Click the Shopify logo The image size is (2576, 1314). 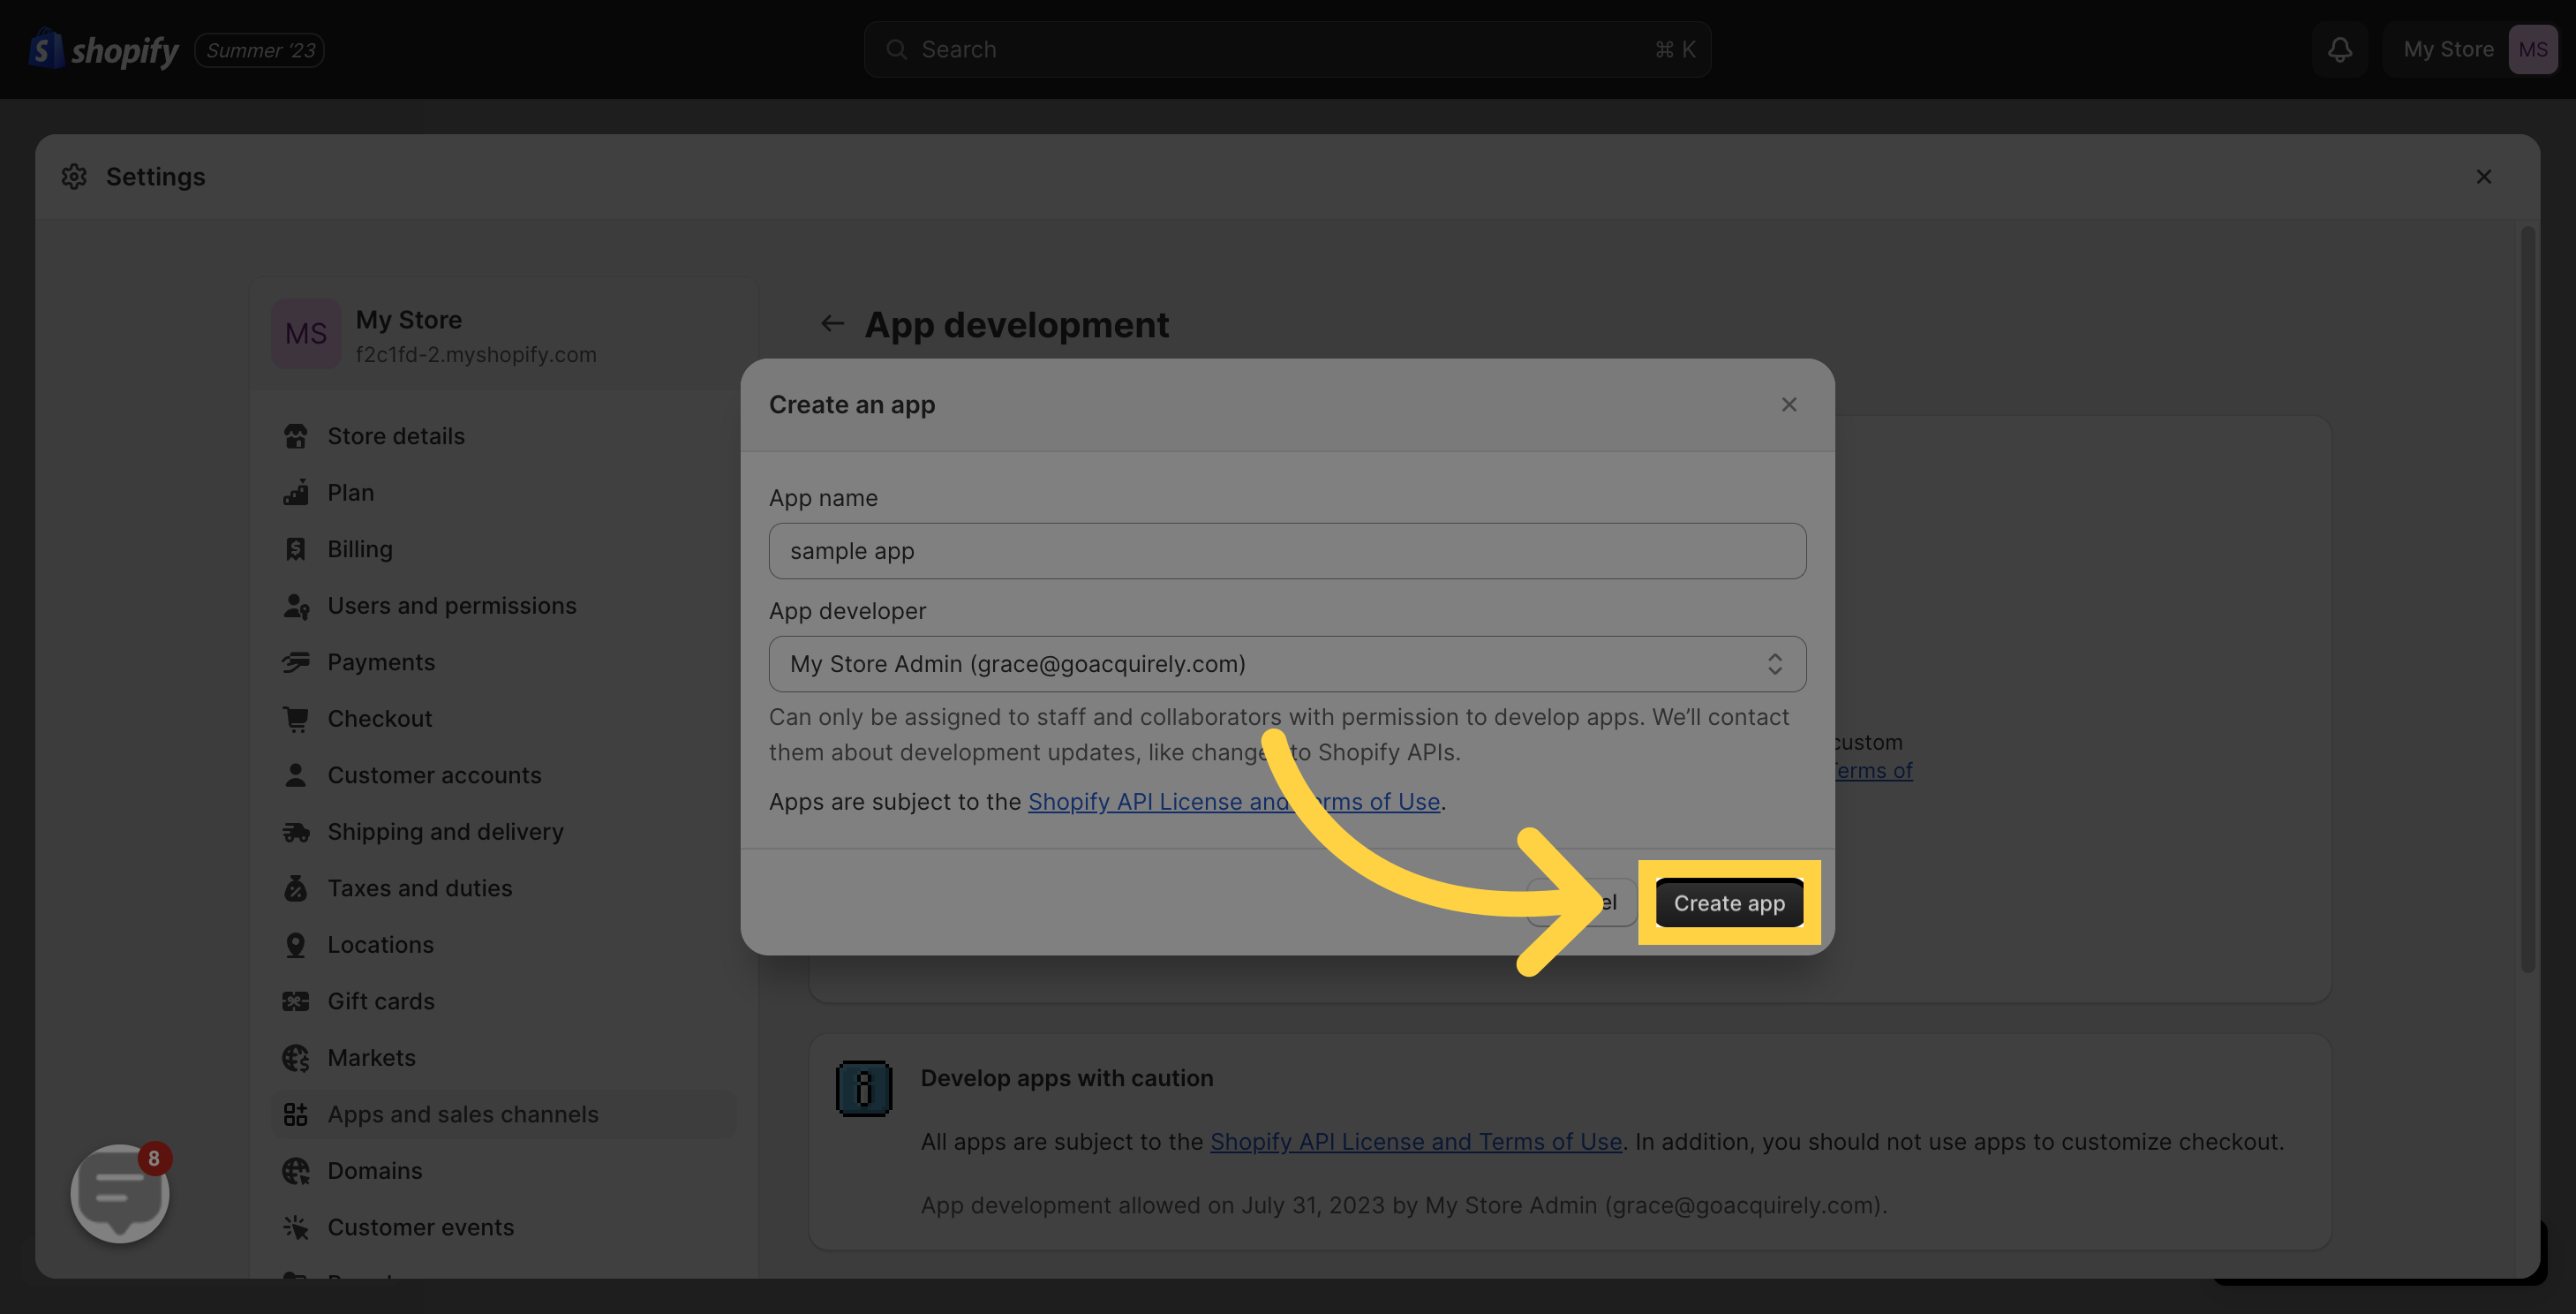coord(104,49)
